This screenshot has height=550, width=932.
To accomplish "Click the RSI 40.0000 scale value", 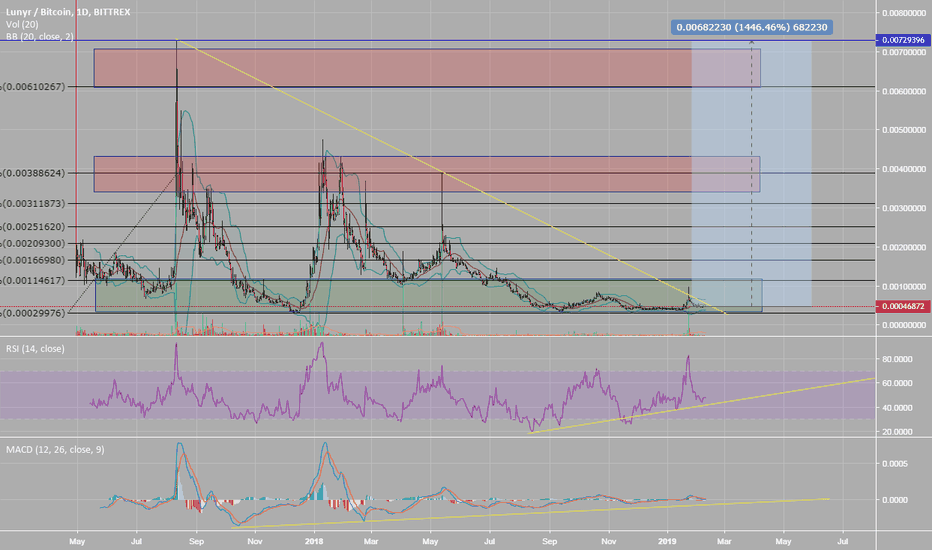I will pyautogui.click(x=898, y=408).
